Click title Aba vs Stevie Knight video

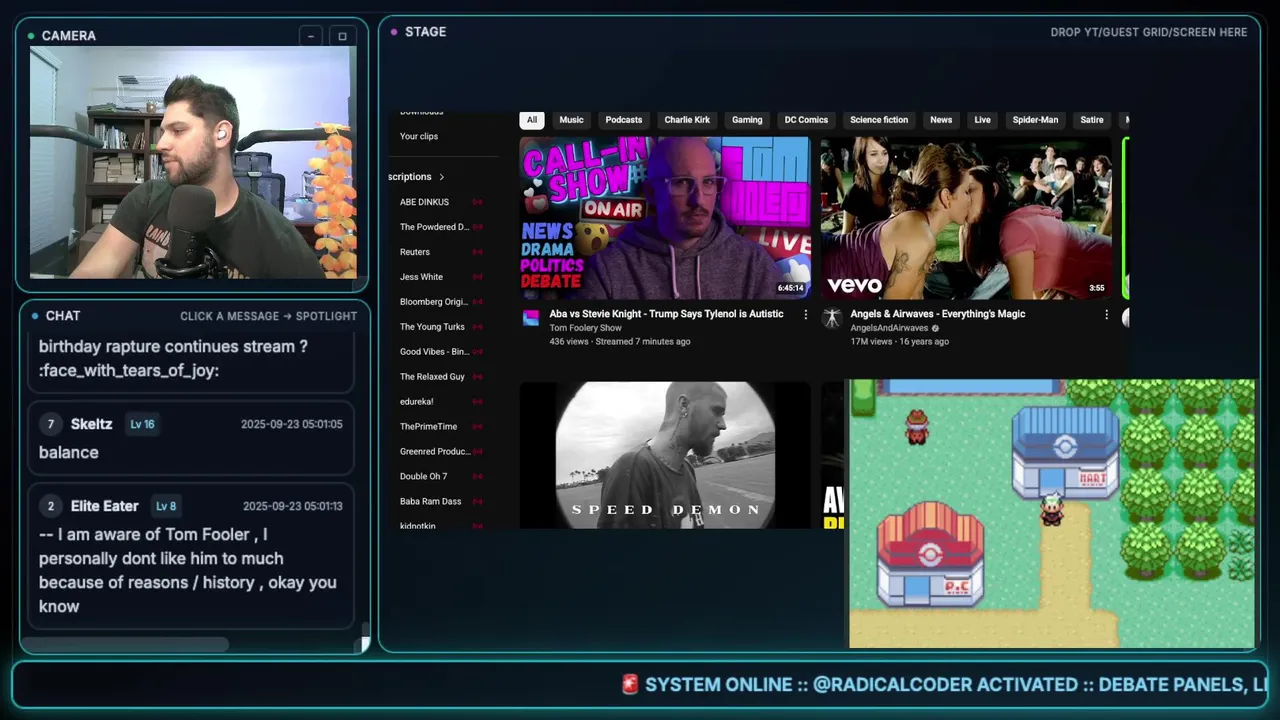(666, 314)
